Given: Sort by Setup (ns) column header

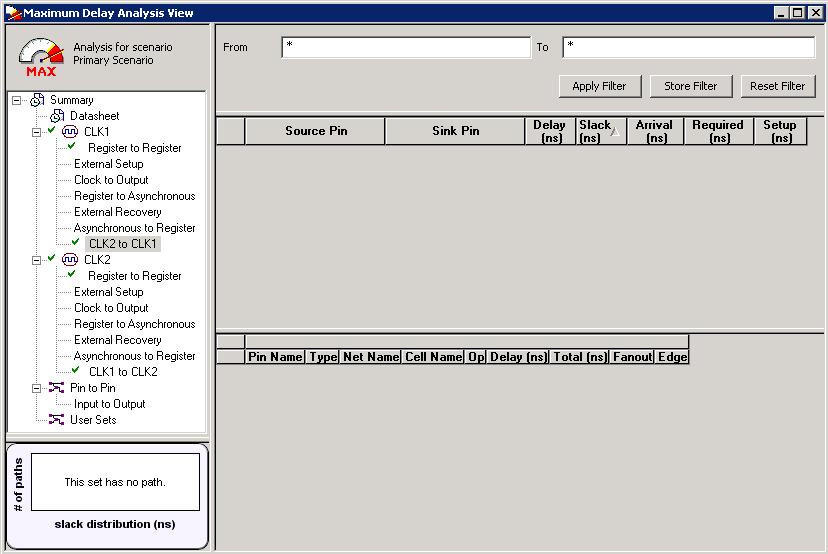Looking at the screenshot, I should [780, 131].
